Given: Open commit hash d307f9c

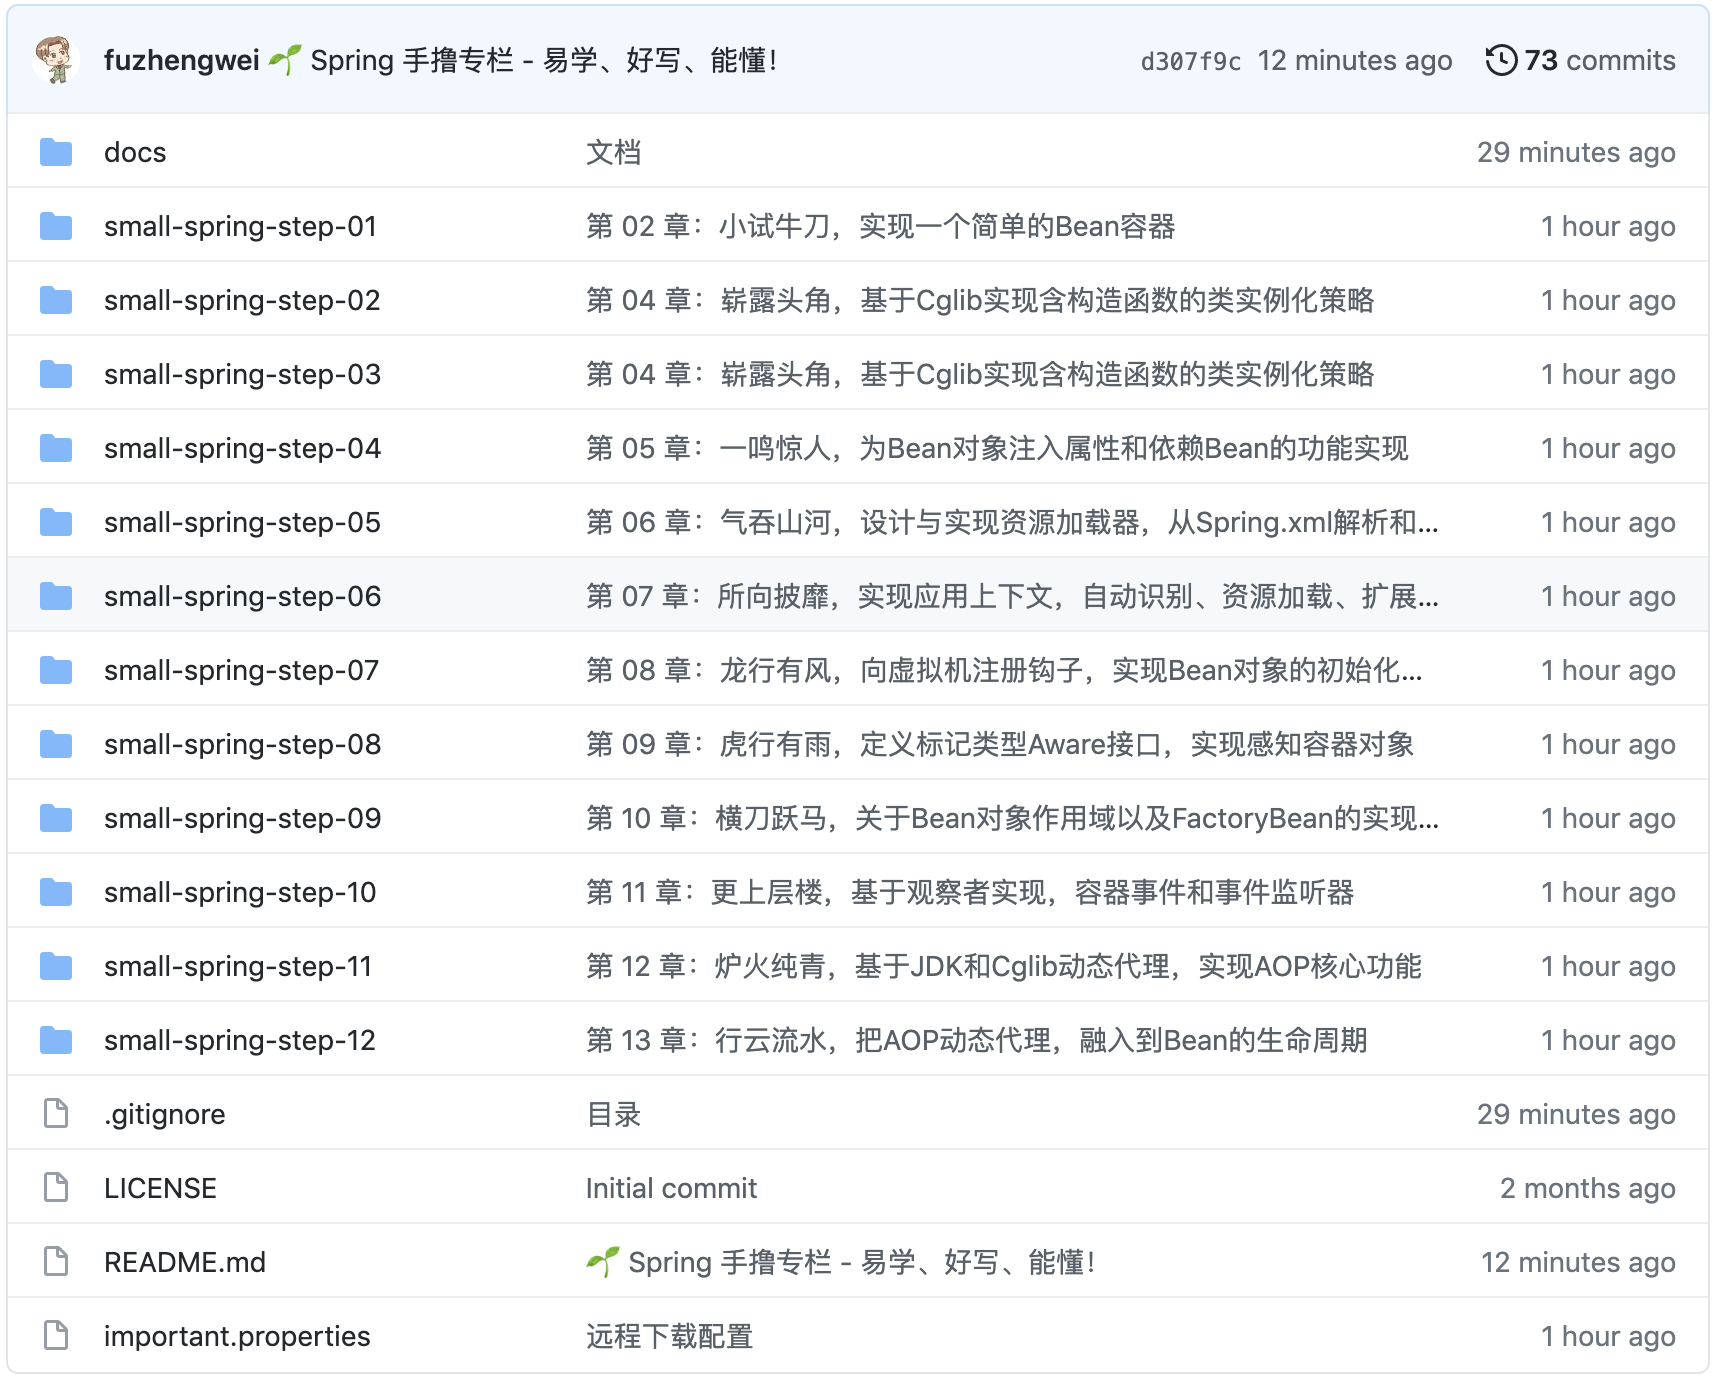Looking at the screenshot, I should [1190, 61].
